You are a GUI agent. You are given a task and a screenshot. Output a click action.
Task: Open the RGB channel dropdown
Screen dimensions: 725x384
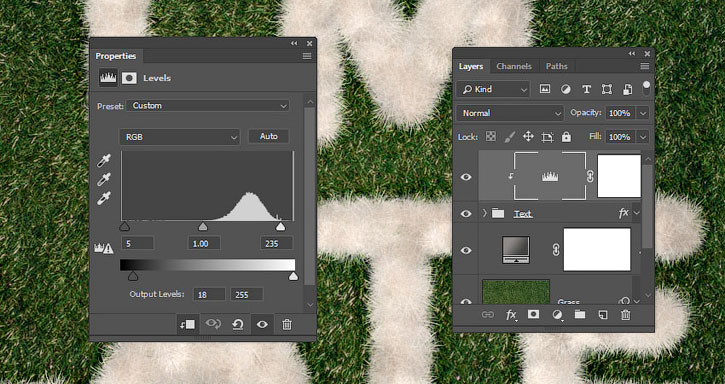[180, 137]
